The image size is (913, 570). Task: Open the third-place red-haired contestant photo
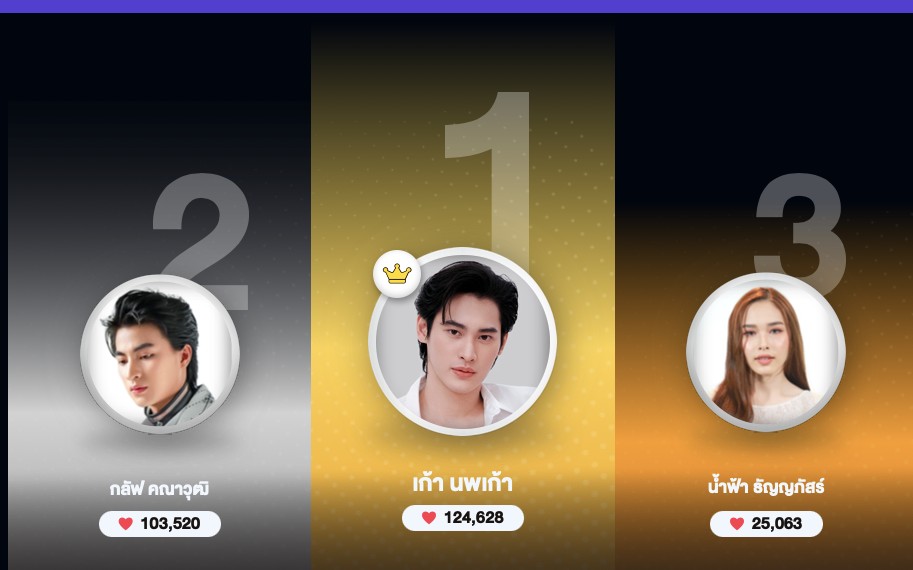[x=766, y=352]
